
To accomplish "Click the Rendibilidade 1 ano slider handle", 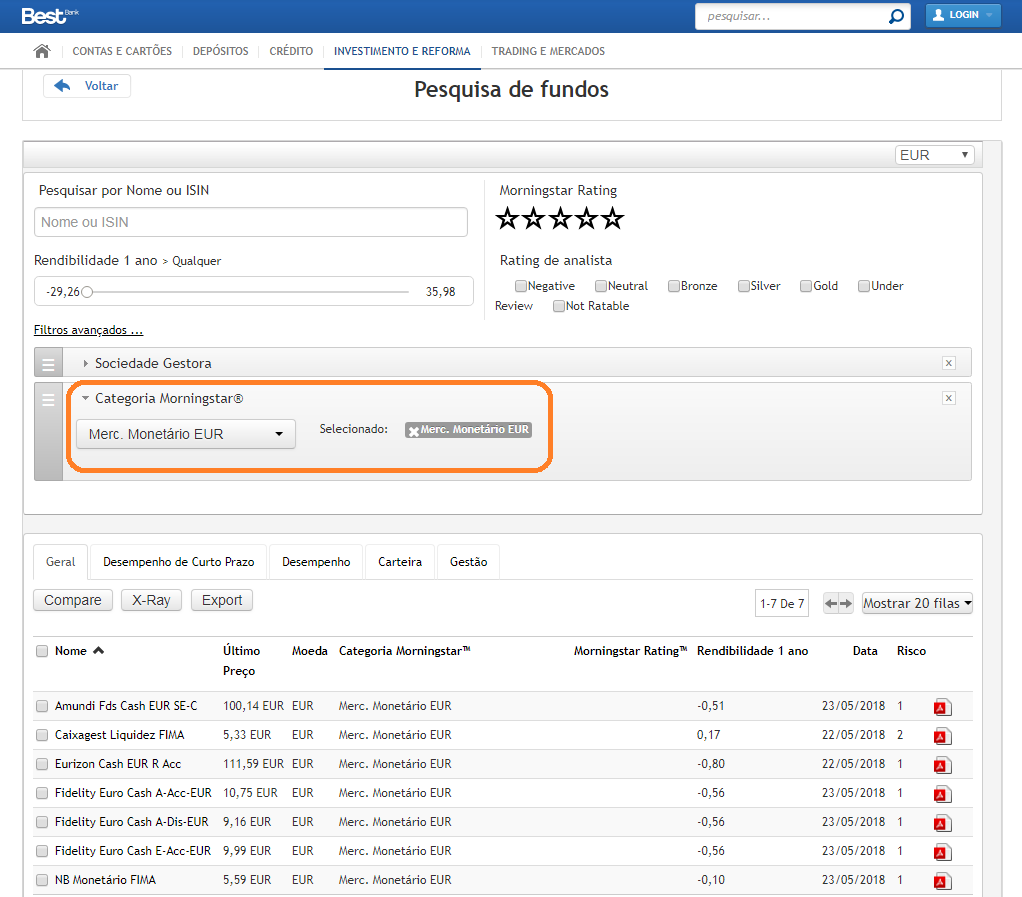I will 87,292.
